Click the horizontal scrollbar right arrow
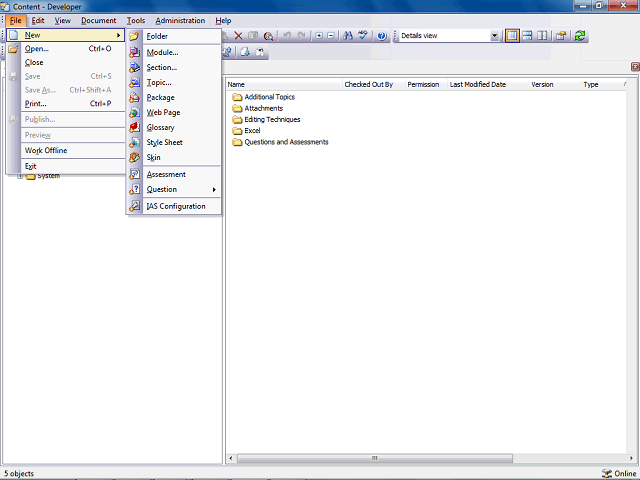640x480 pixels. (x=631, y=458)
